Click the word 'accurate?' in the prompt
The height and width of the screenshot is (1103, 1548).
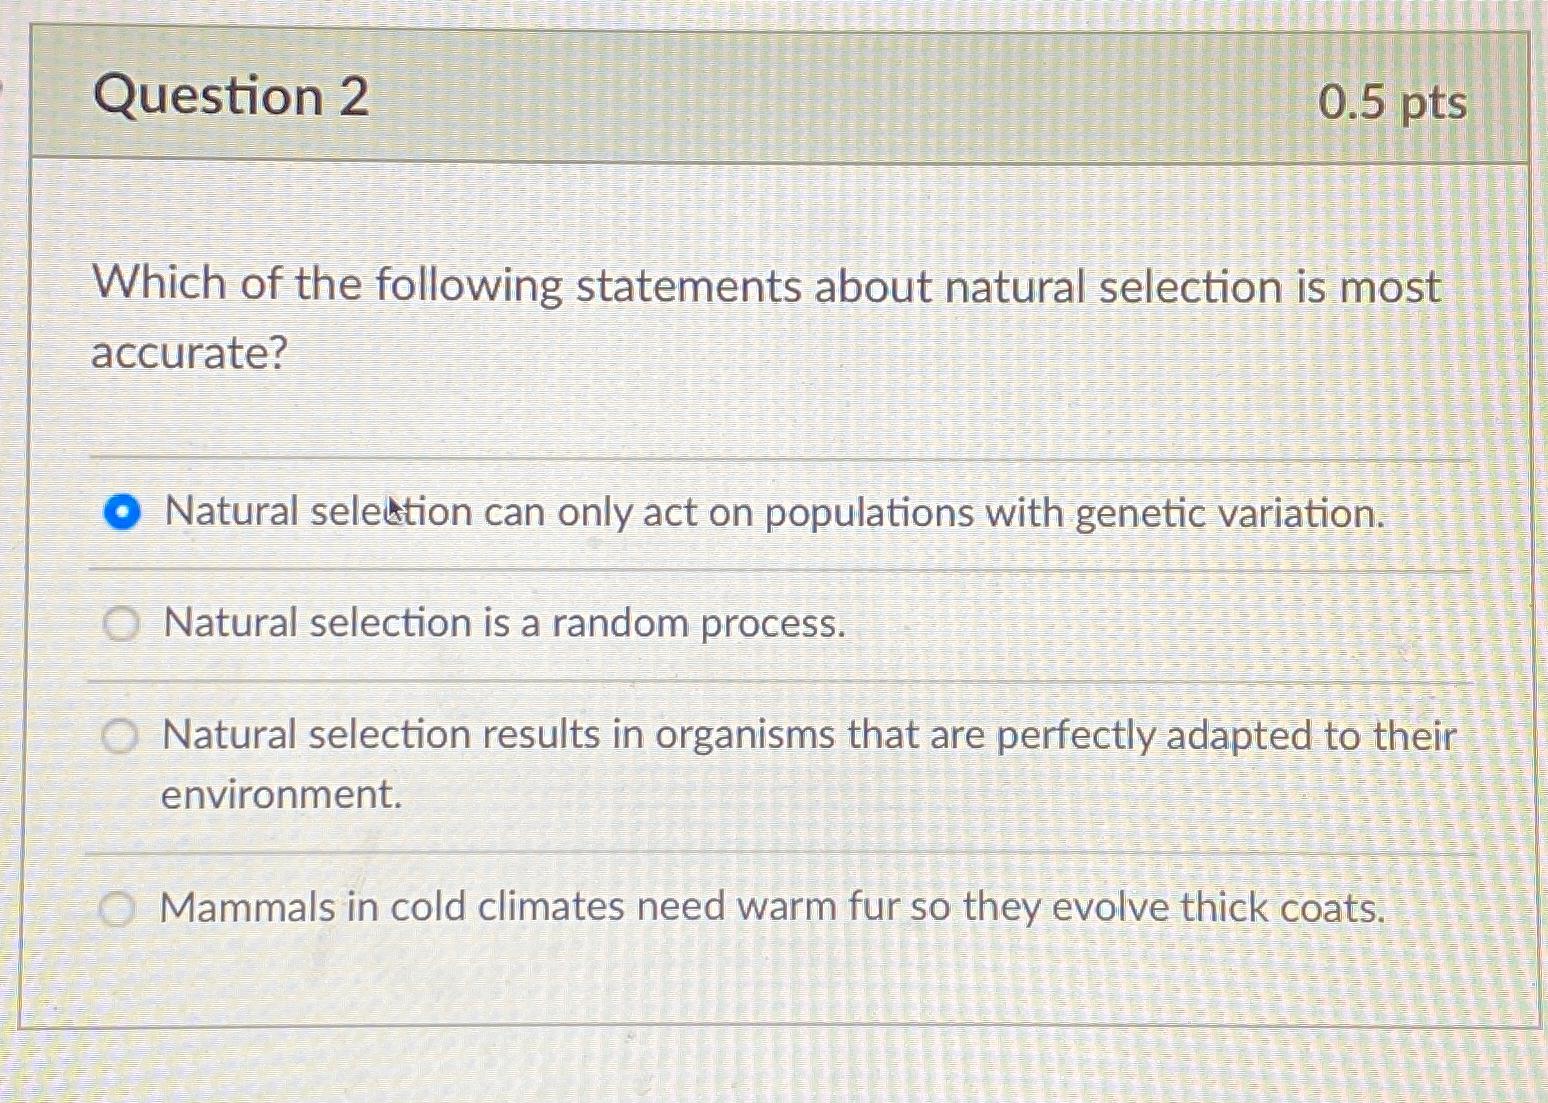click(x=186, y=352)
